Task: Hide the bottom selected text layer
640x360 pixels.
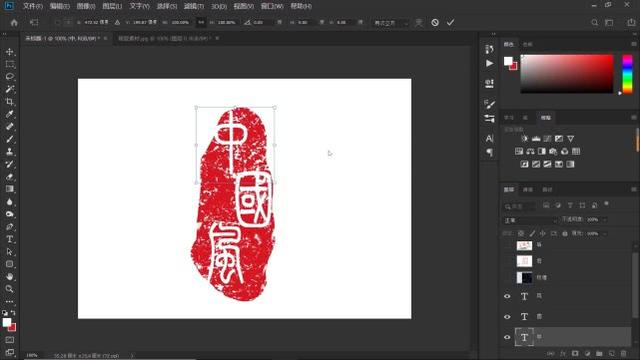Action: pos(507,337)
